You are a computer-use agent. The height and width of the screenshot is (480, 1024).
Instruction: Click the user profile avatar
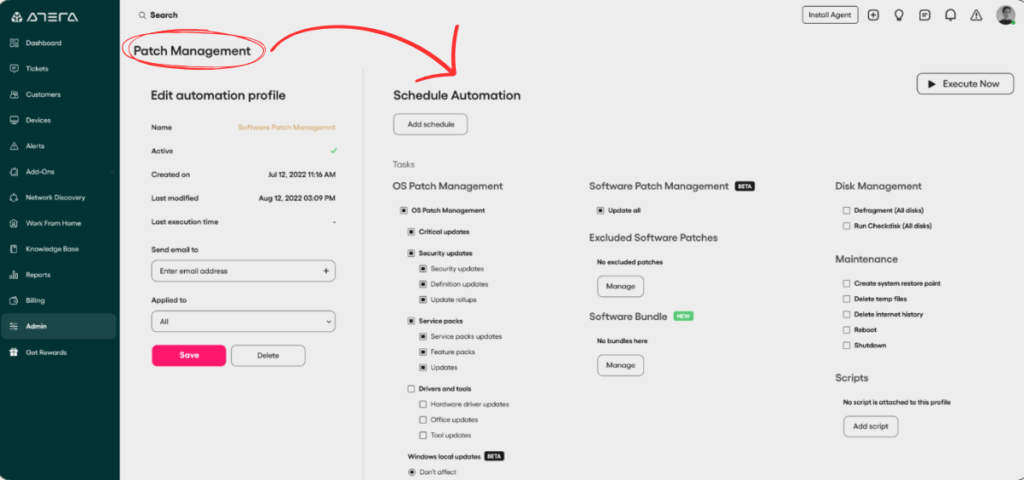click(1006, 15)
